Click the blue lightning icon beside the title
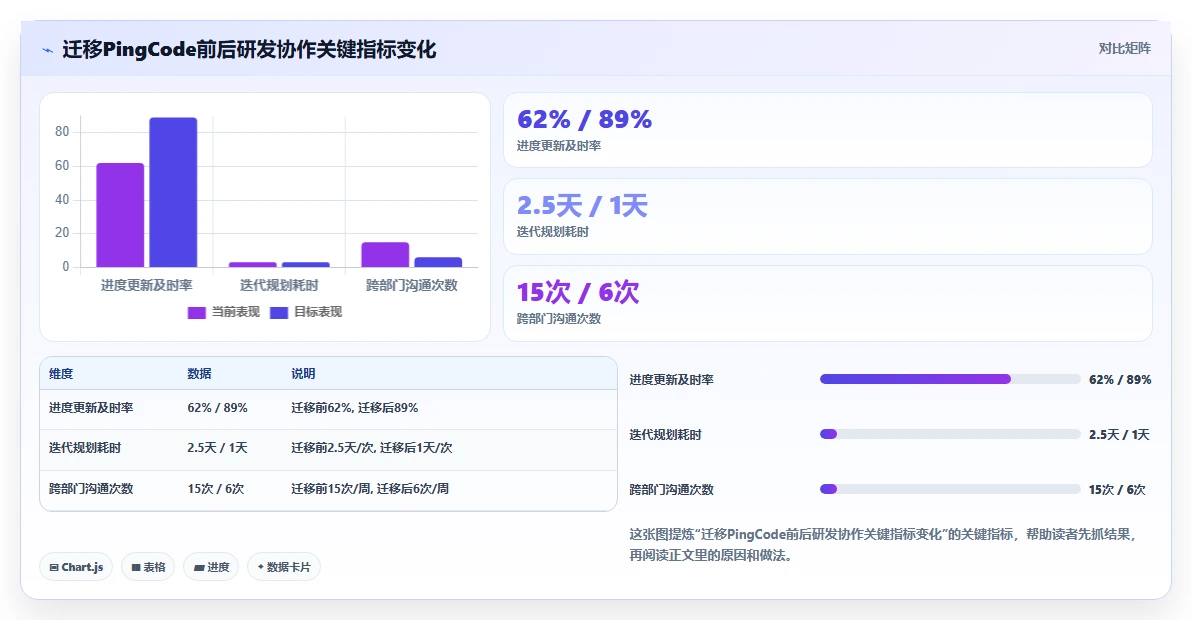This screenshot has width=1192, height=620. pyautogui.click(x=47, y=50)
